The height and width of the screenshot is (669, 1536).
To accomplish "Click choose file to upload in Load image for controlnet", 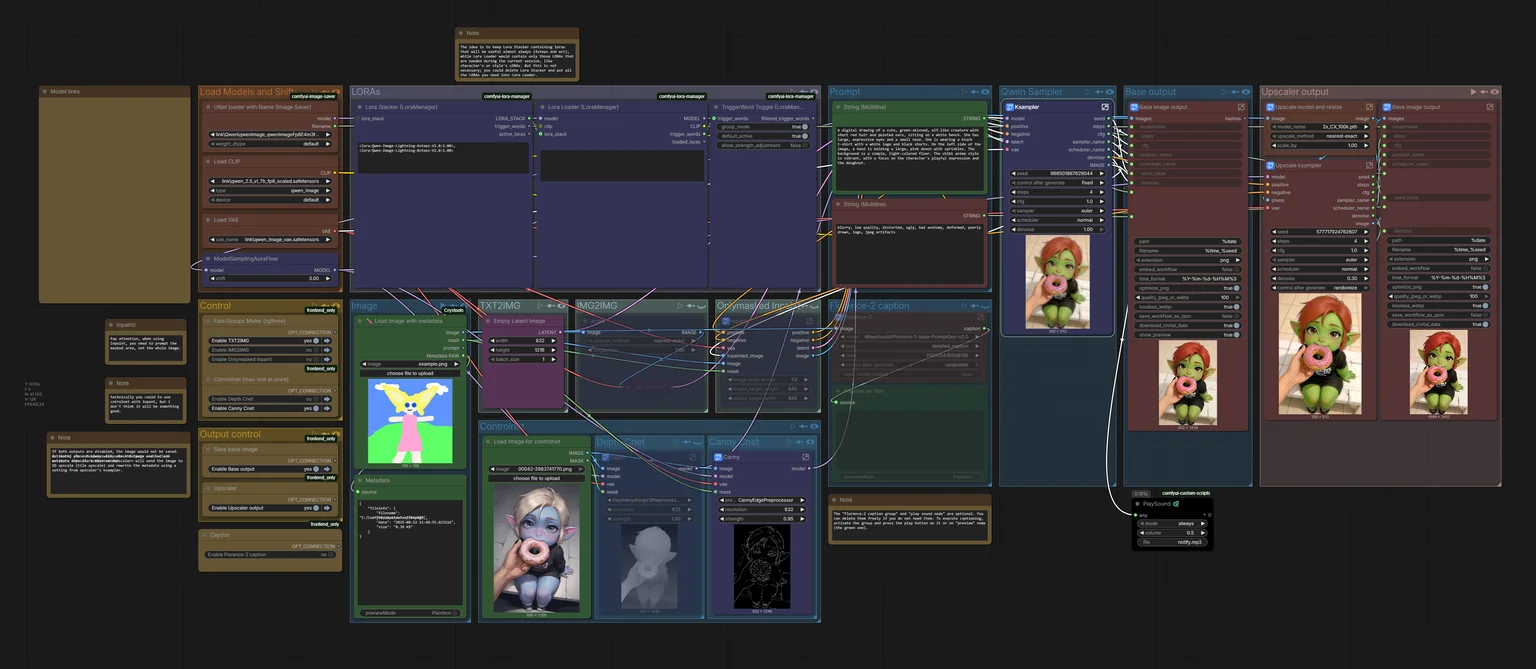I will (535, 478).
